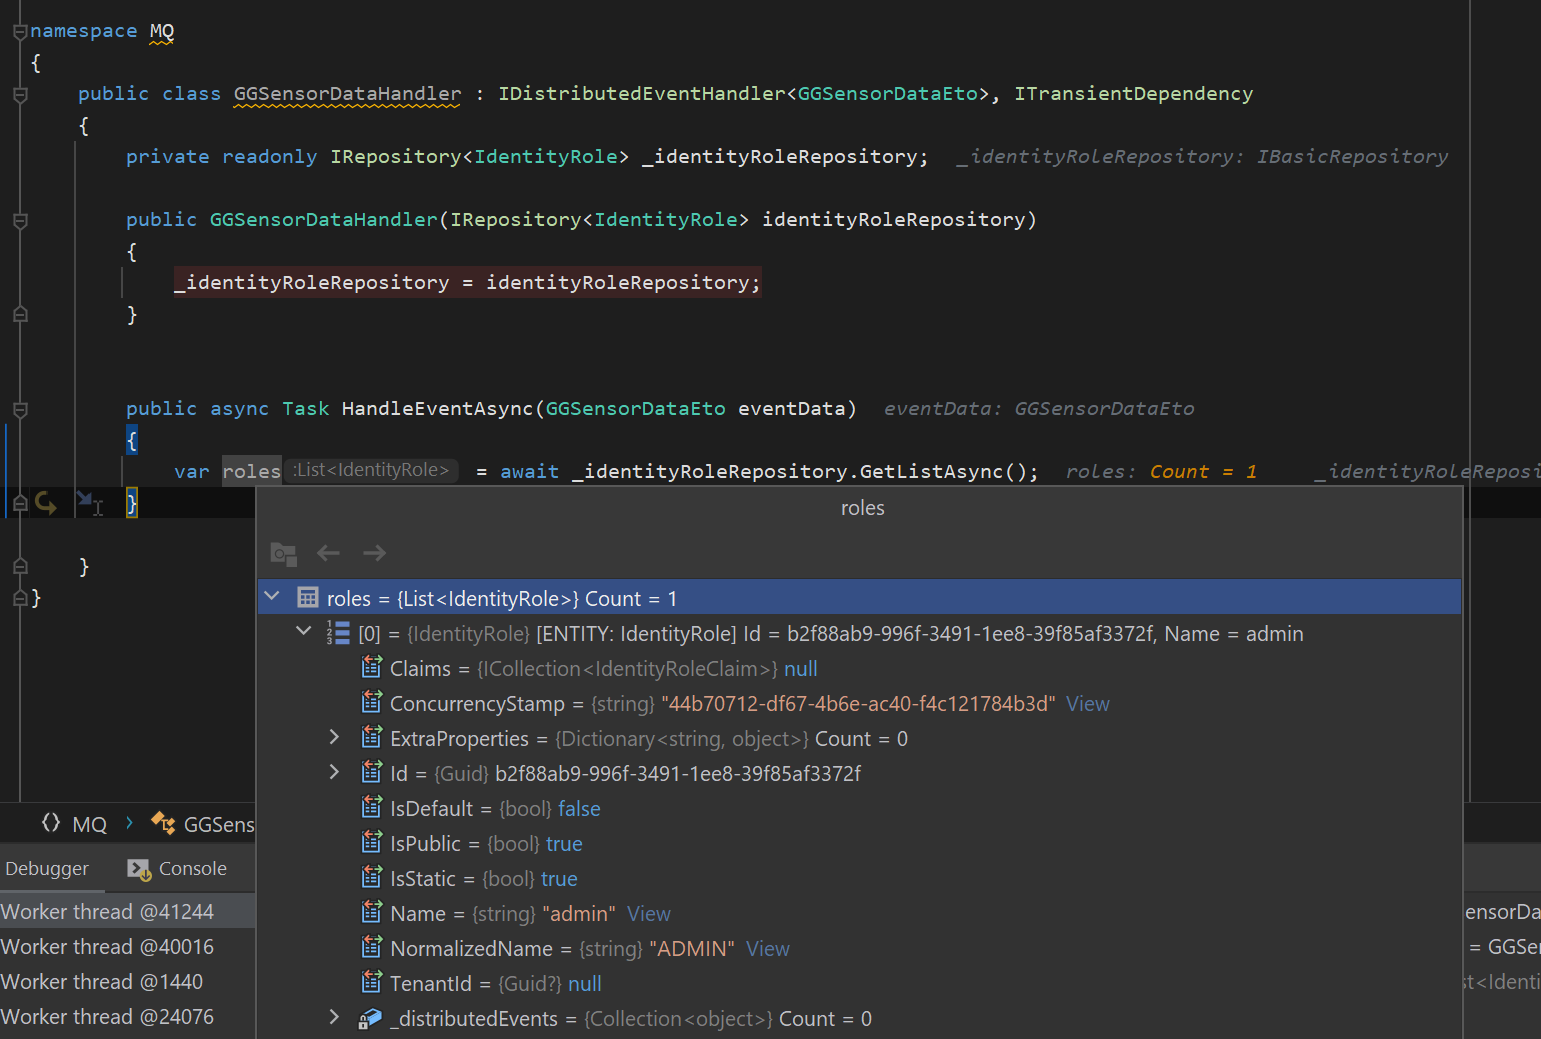This screenshot has width=1541, height=1039.
Task: Collapse the roles root node
Action: (x=272, y=597)
